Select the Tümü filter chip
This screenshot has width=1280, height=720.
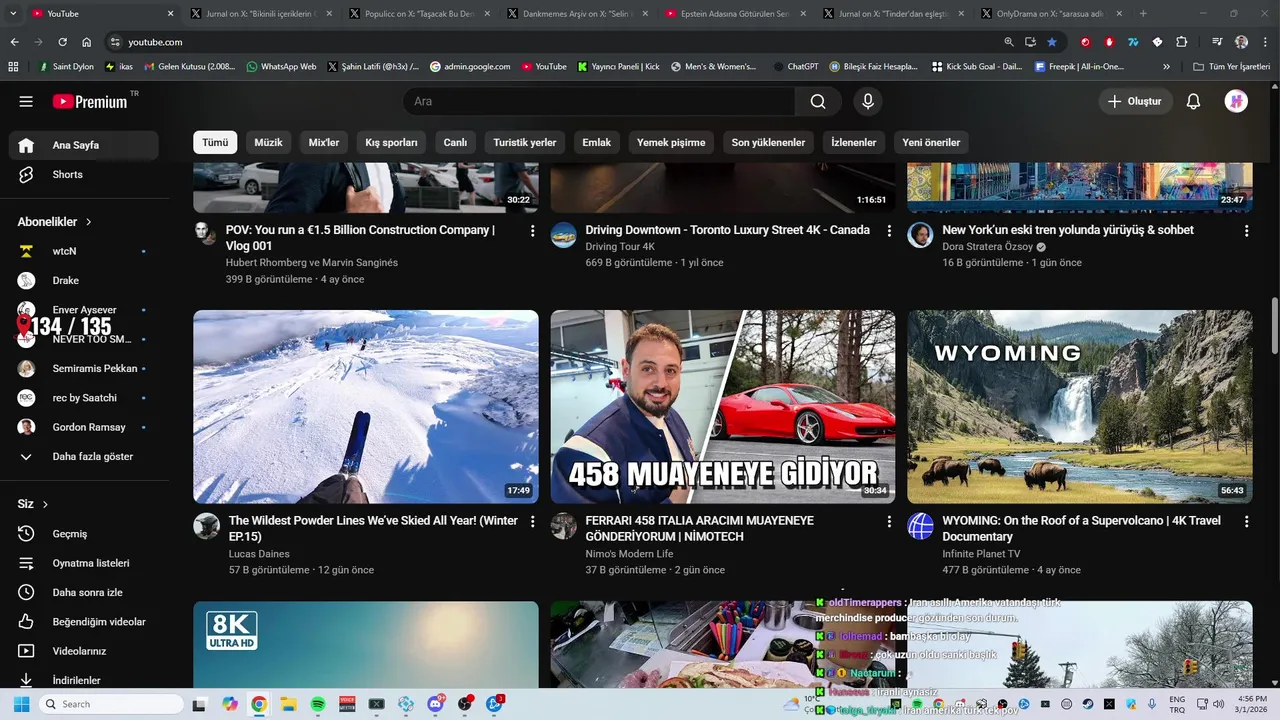pos(215,142)
